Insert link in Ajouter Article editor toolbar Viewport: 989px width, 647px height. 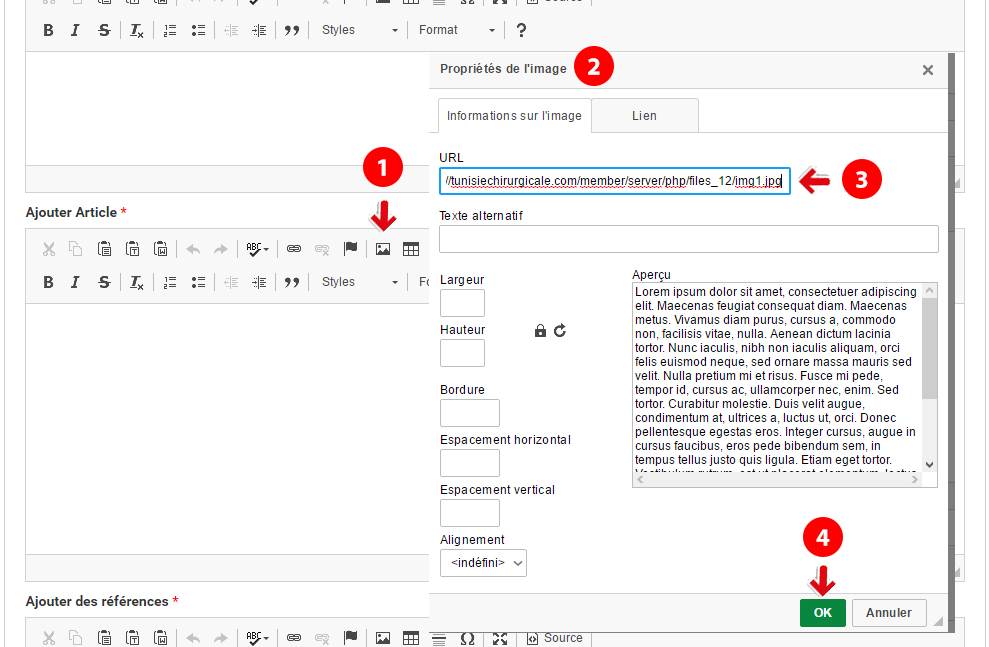coord(294,249)
